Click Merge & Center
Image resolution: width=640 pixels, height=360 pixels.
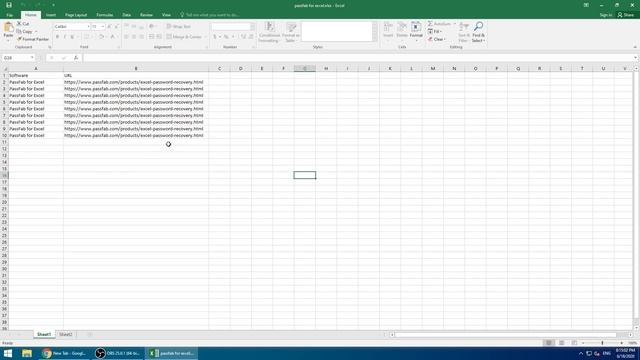click(x=184, y=37)
